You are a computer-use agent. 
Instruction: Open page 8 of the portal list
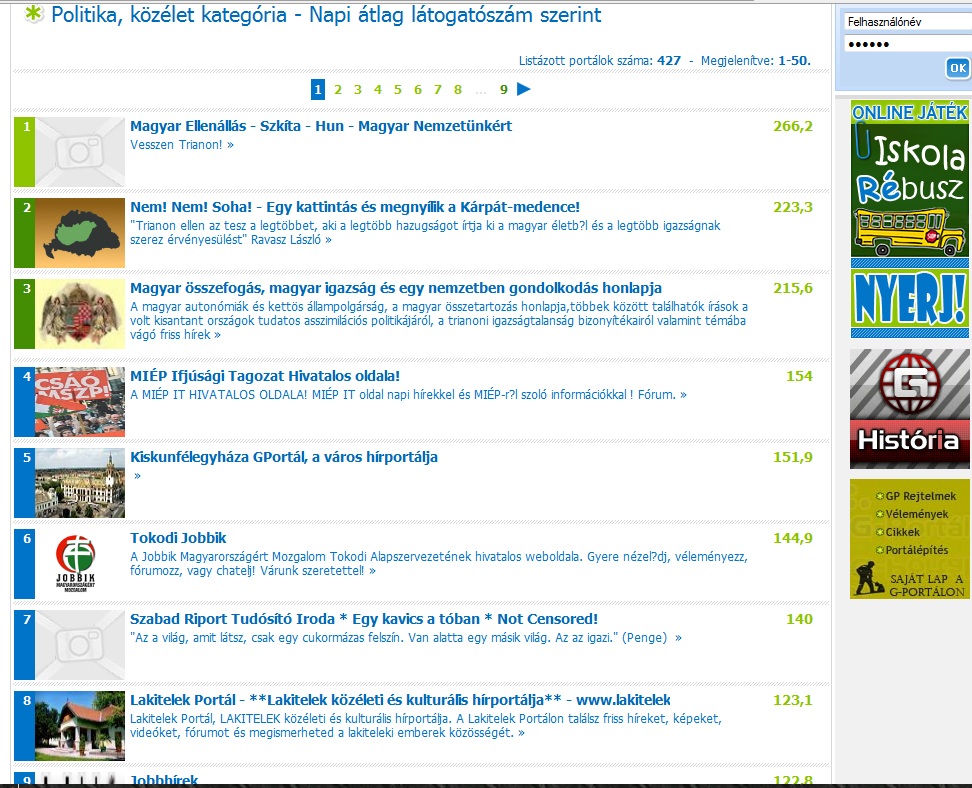tap(457, 90)
